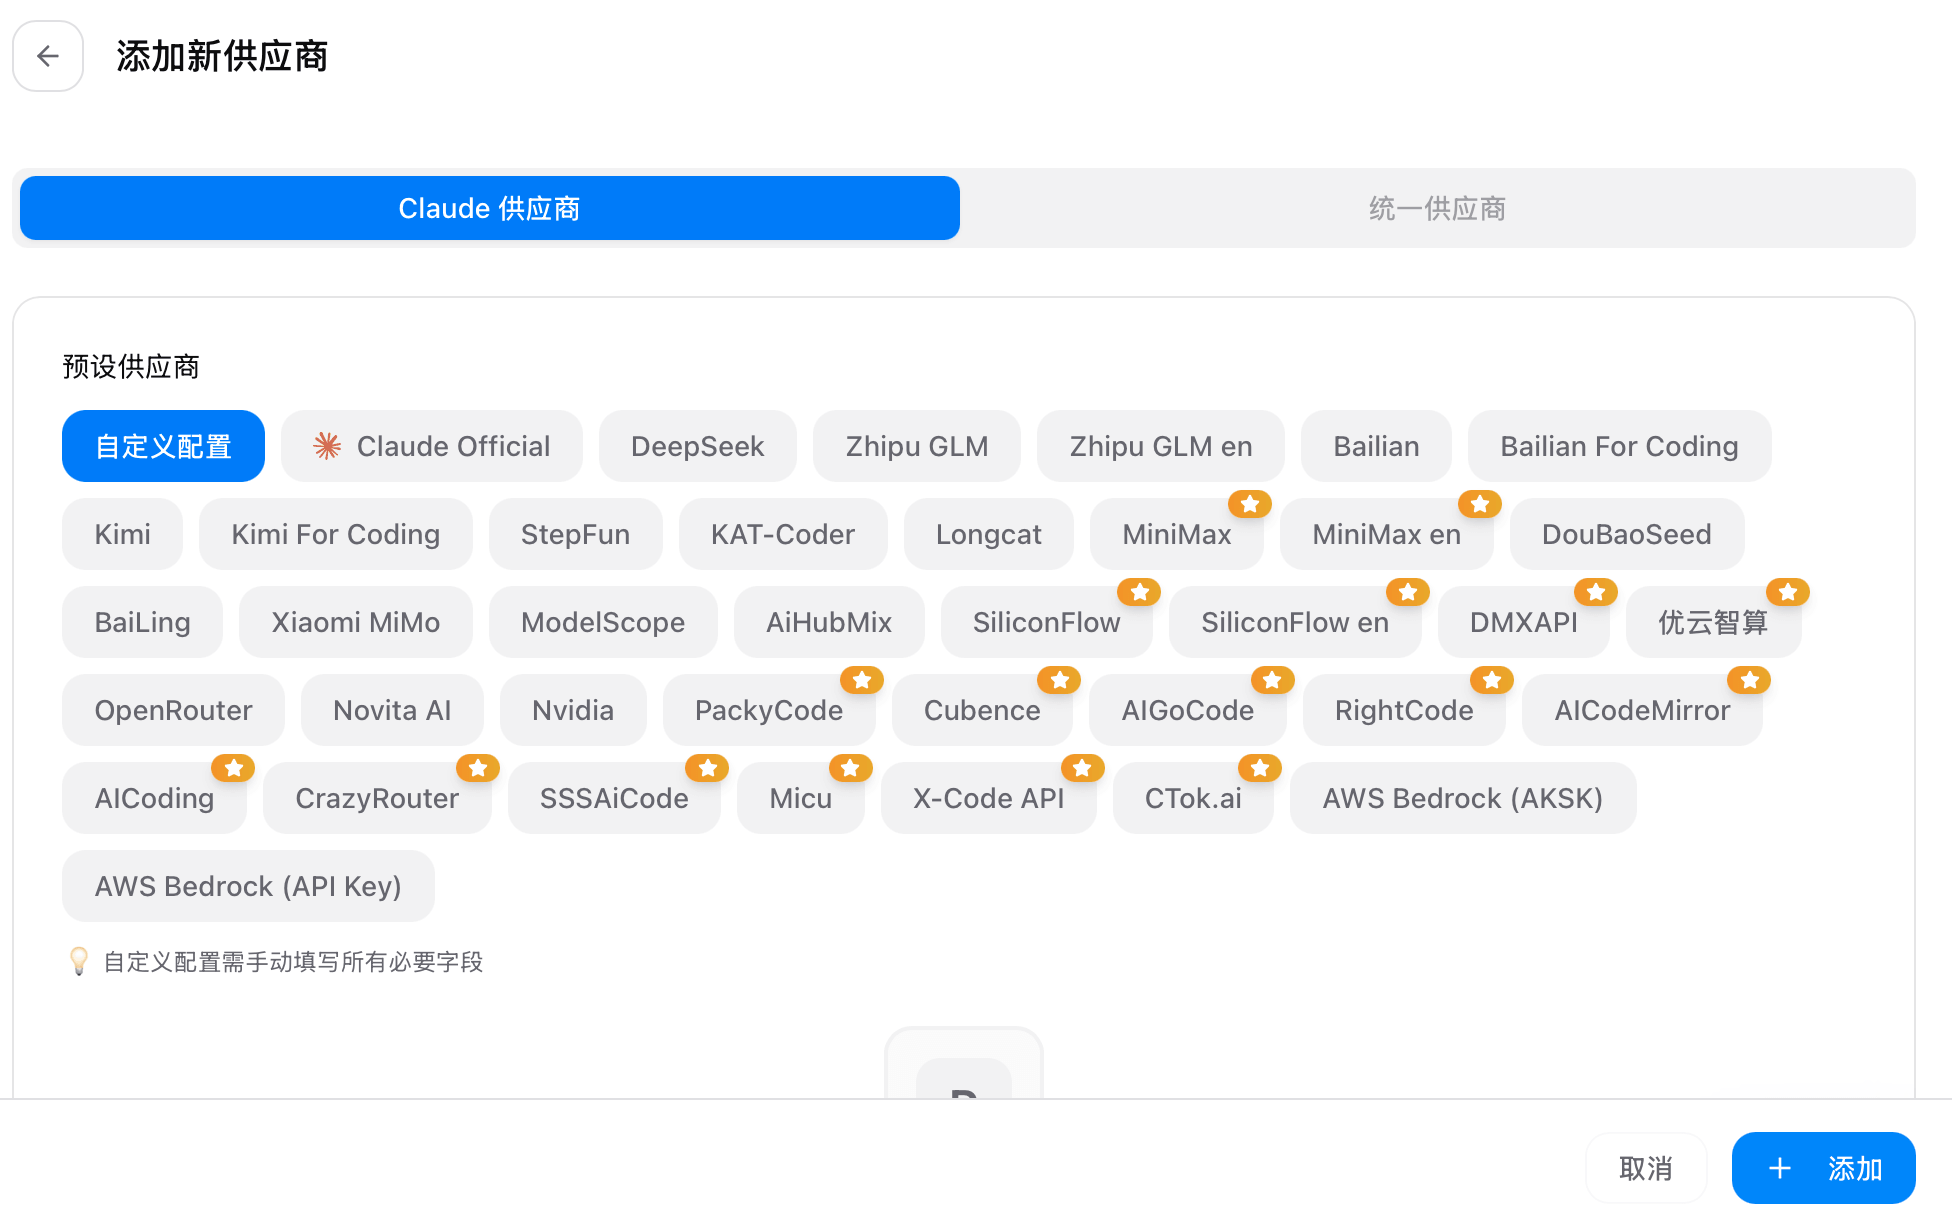Select Kimi For Coding preset
1952x1216 pixels.
point(335,534)
